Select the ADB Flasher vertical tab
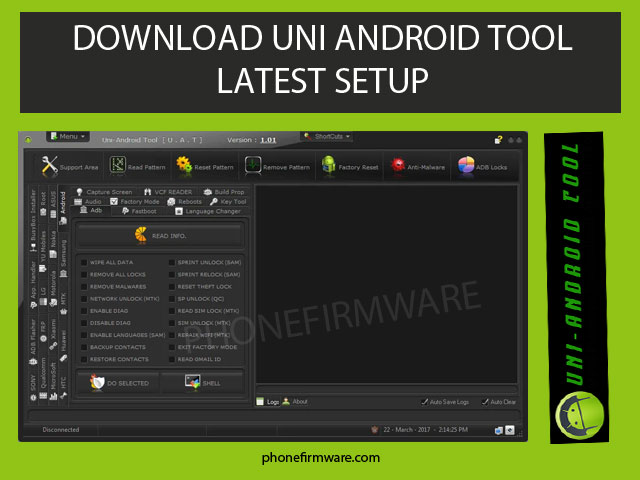 [x=33, y=342]
